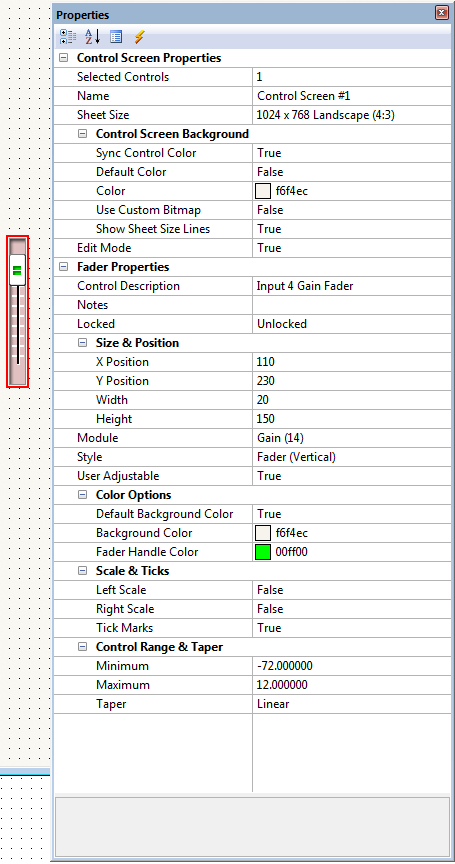Open the Taper Linear value dropdown
This screenshot has height=864, width=455.
(x=351, y=704)
